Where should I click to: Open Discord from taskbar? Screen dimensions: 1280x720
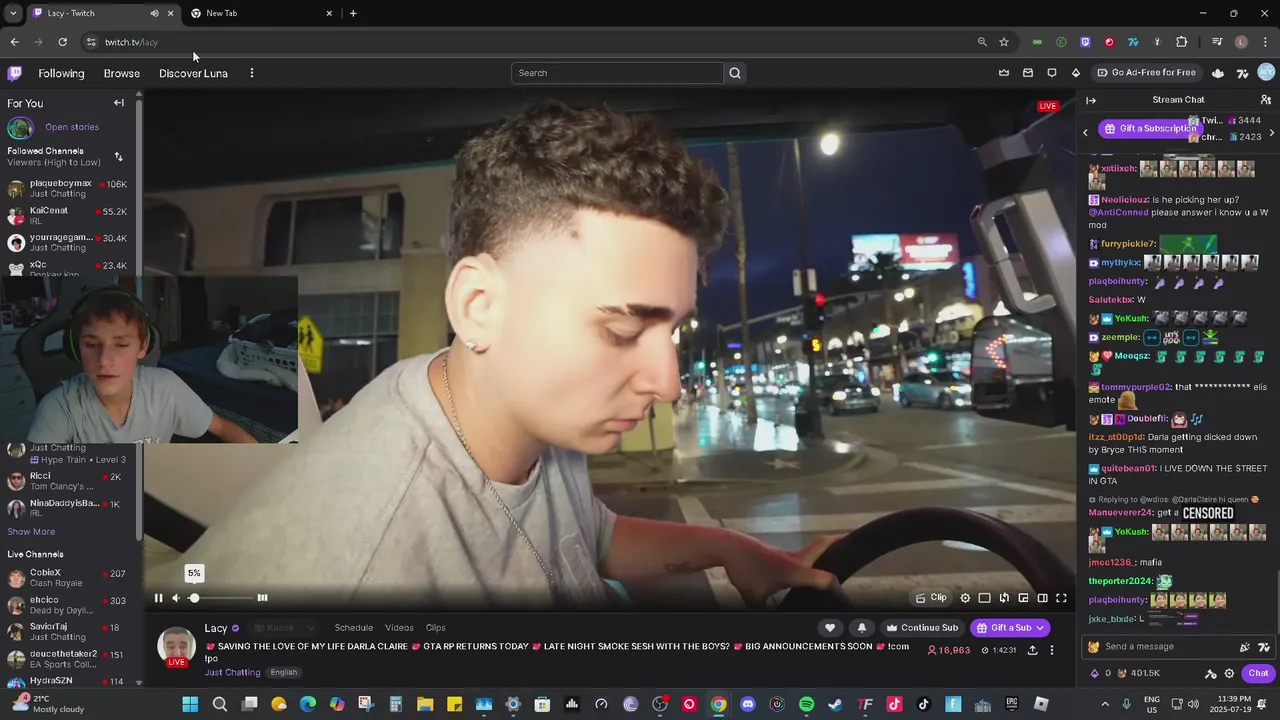coord(747,704)
